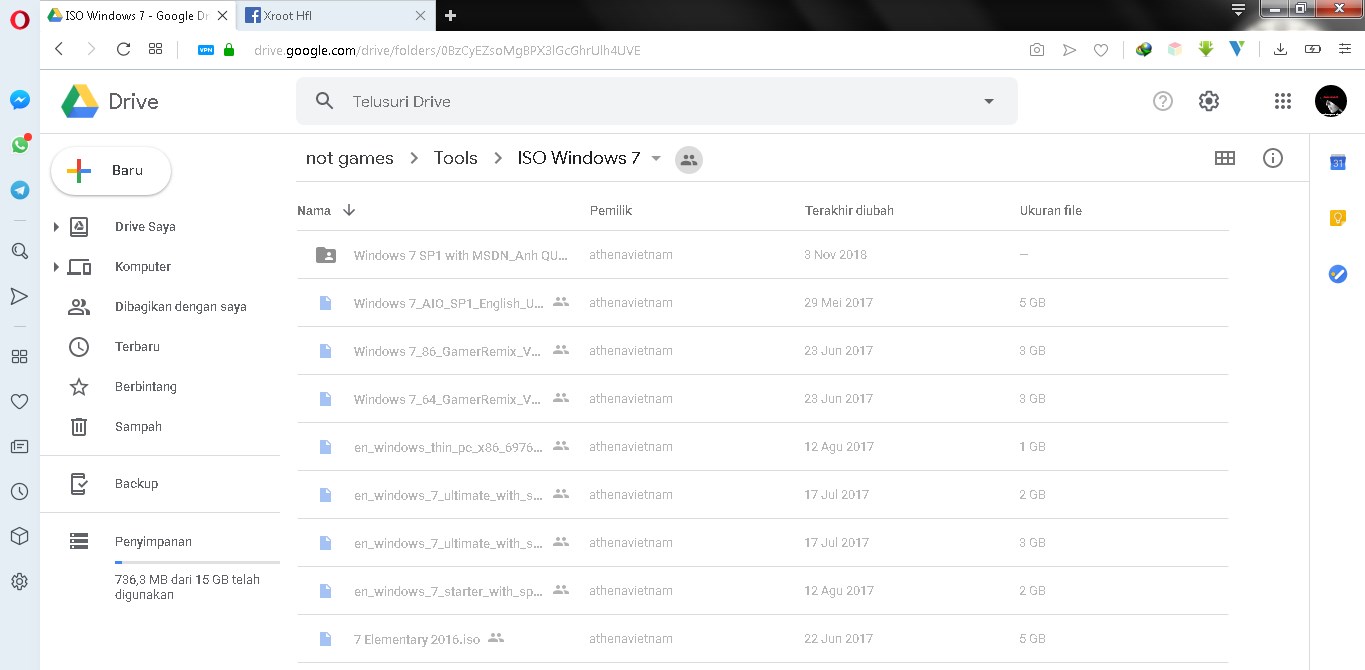Take a snapshot with camera icon

pyautogui.click(x=1037, y=49)
